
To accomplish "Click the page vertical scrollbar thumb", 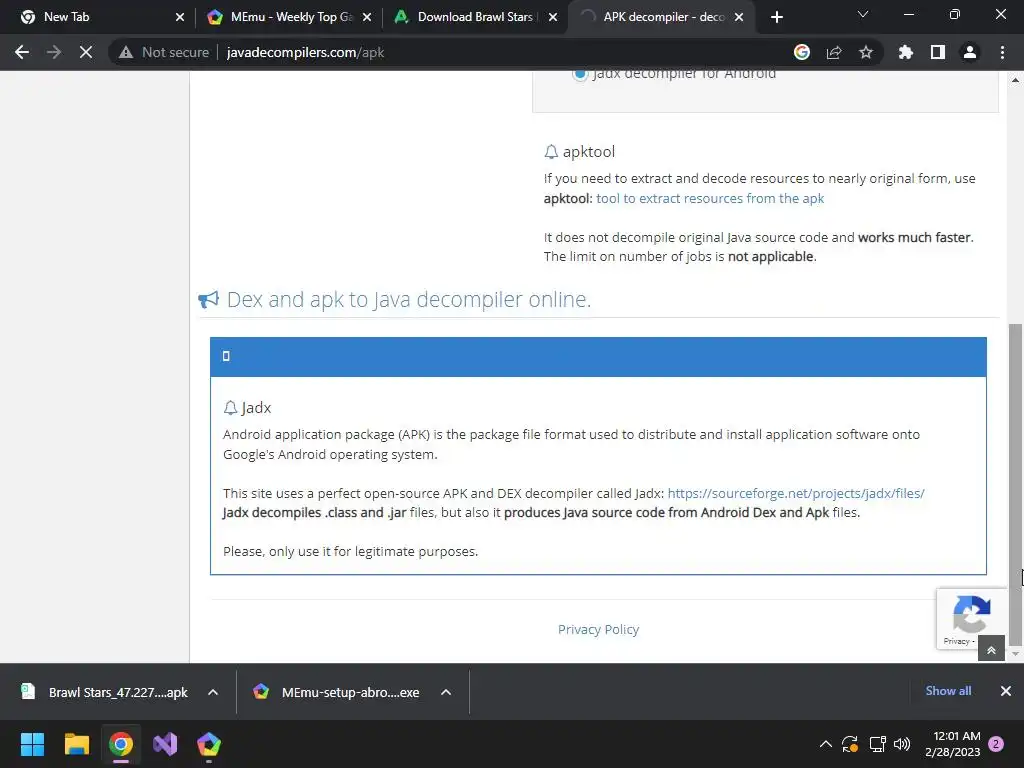I will 1015,484.
